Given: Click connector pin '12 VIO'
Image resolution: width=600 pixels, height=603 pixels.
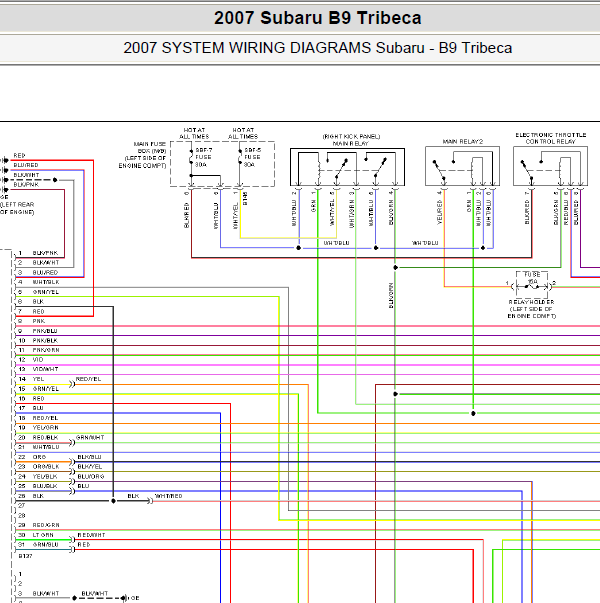Looking at the screenshot, I should click(31, 360).
